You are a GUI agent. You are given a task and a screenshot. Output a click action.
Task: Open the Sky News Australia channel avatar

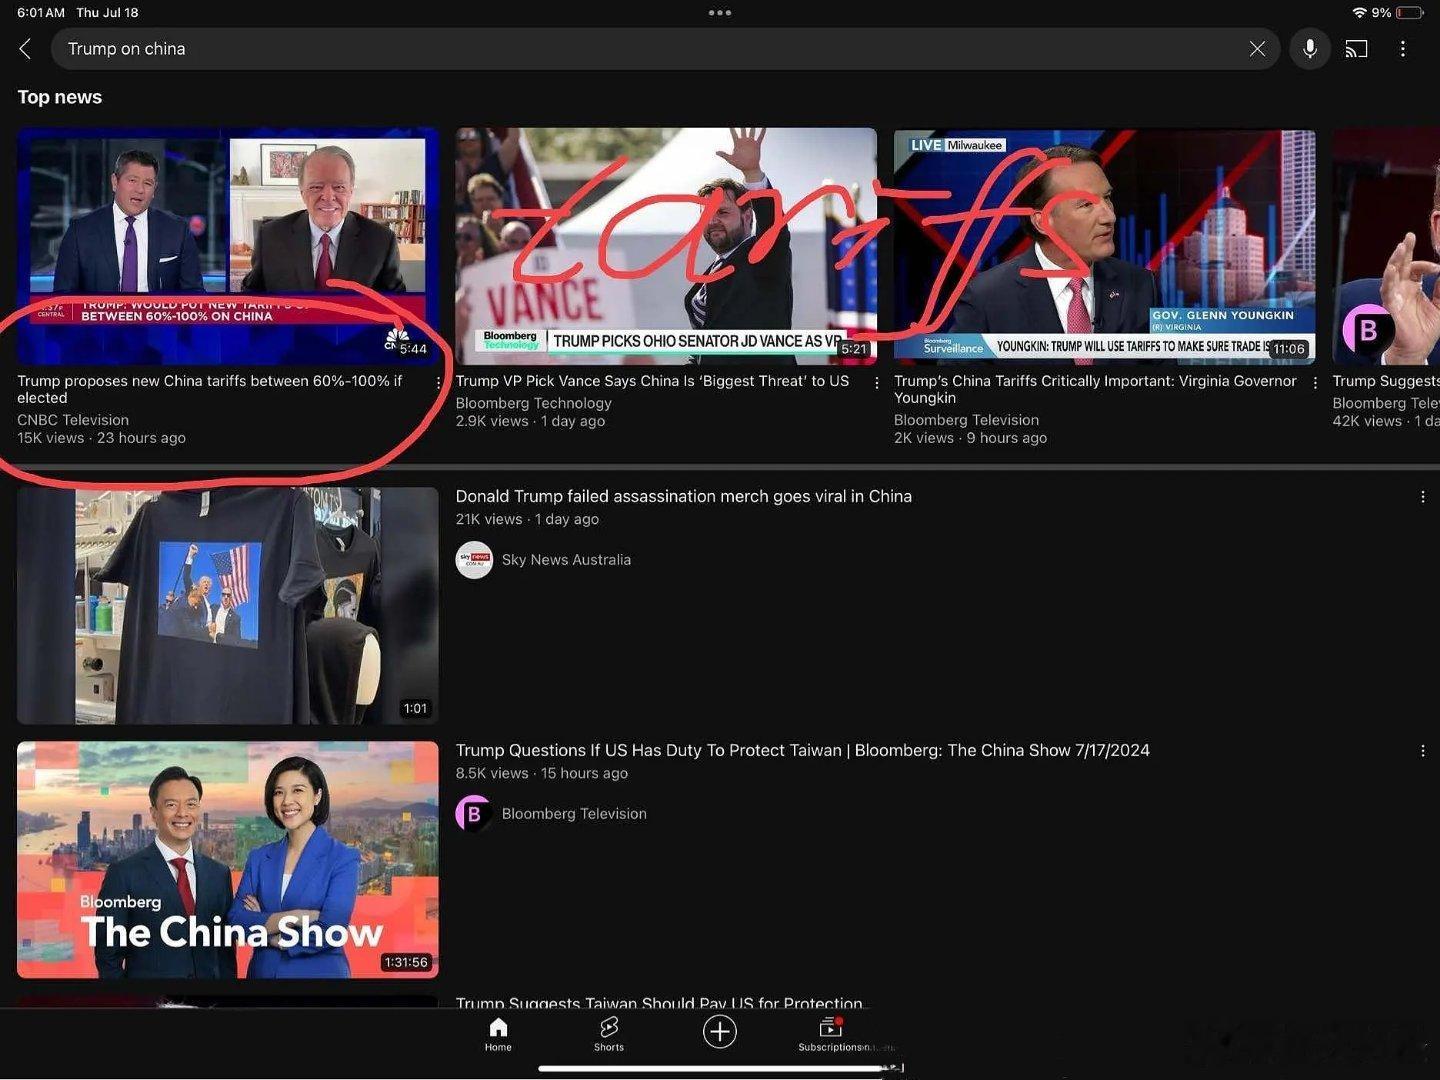coord(474,560)
